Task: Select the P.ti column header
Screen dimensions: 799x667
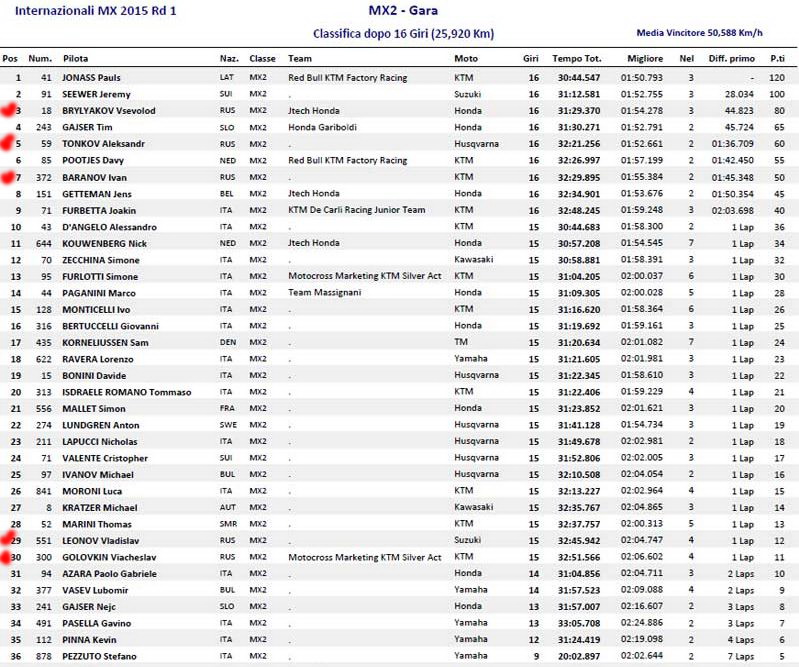Action: (776, 59)
